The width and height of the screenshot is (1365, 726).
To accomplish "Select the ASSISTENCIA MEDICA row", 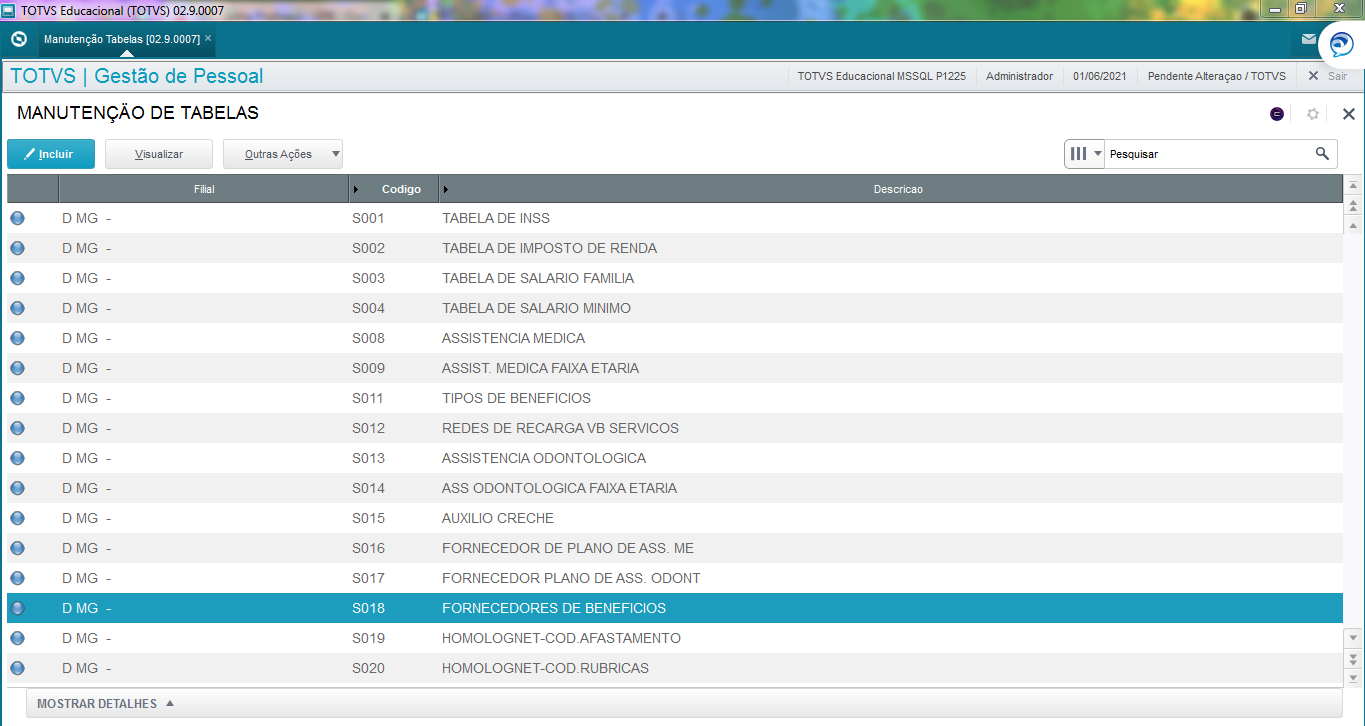I will coord(675,338).
